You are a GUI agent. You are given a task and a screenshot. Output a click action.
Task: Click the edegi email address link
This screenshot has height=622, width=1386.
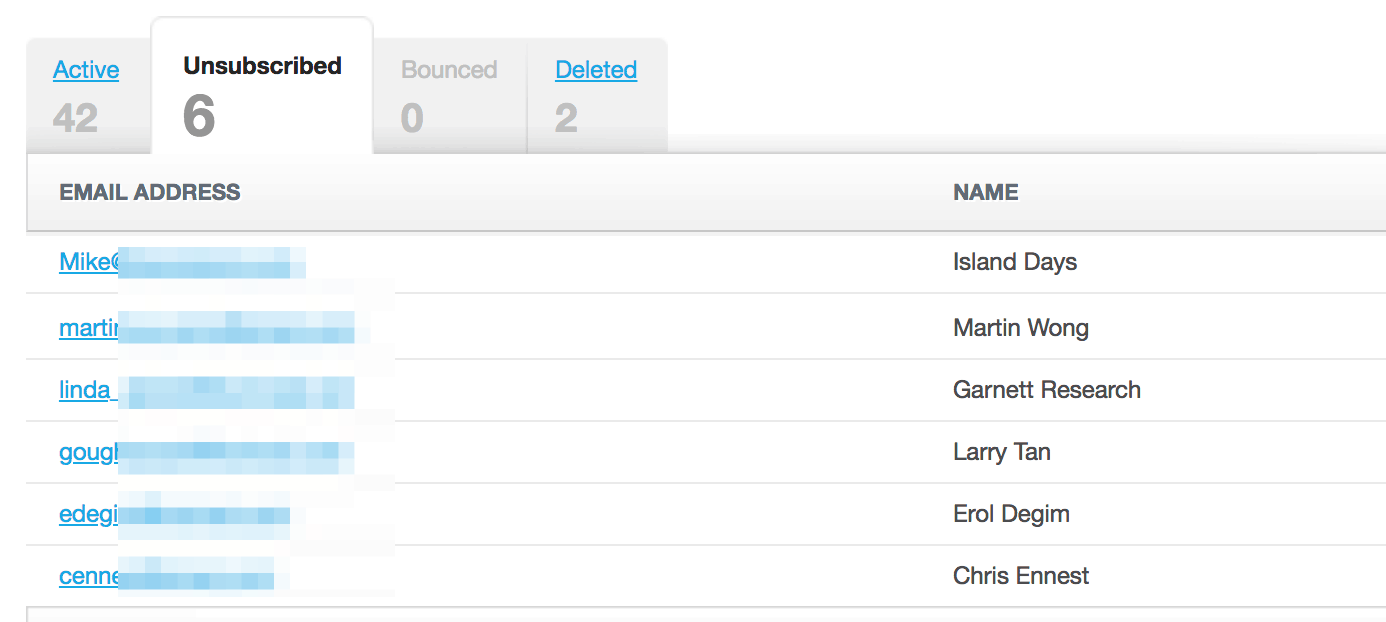175,514
